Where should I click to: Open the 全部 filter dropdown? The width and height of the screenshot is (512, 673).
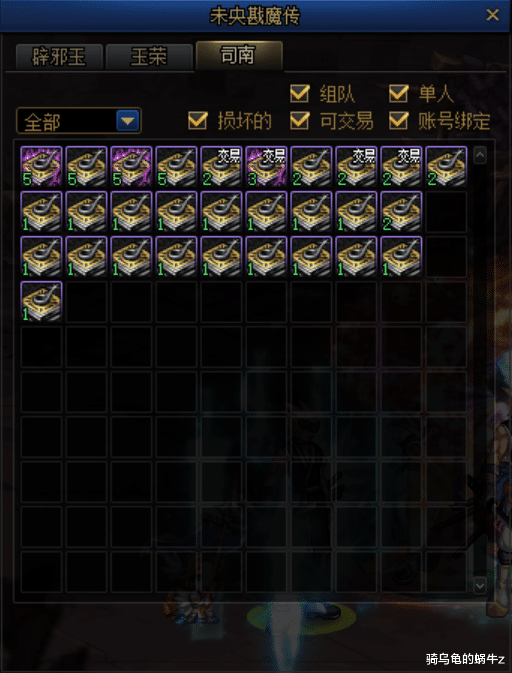click(79, 121)
